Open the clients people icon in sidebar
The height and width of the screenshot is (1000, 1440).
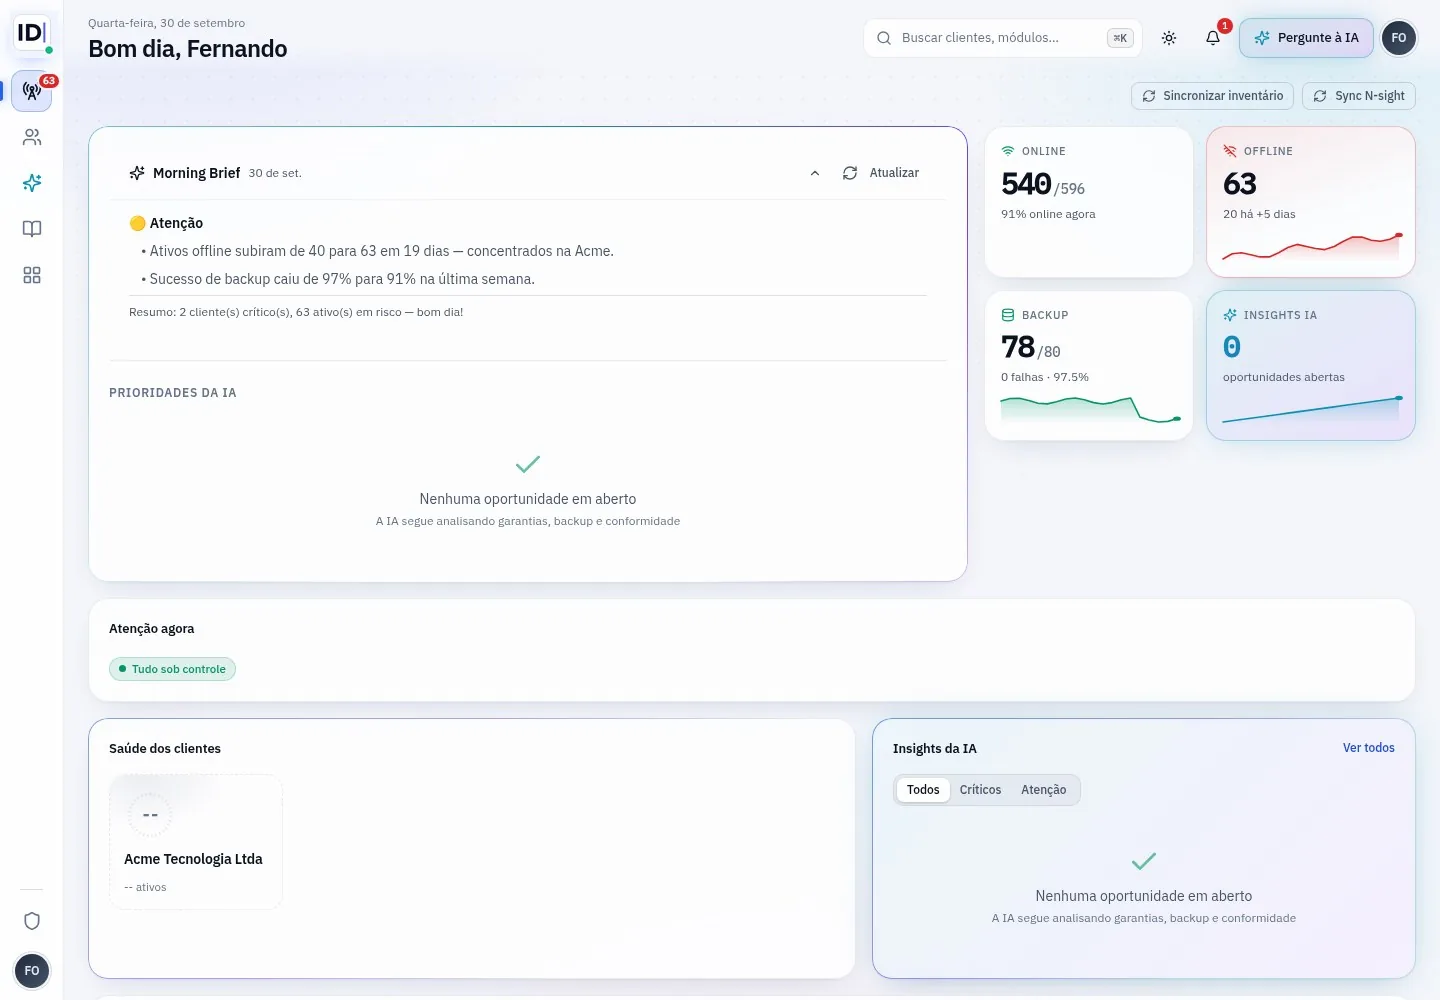pyautogui.click(x=32, y=137)
